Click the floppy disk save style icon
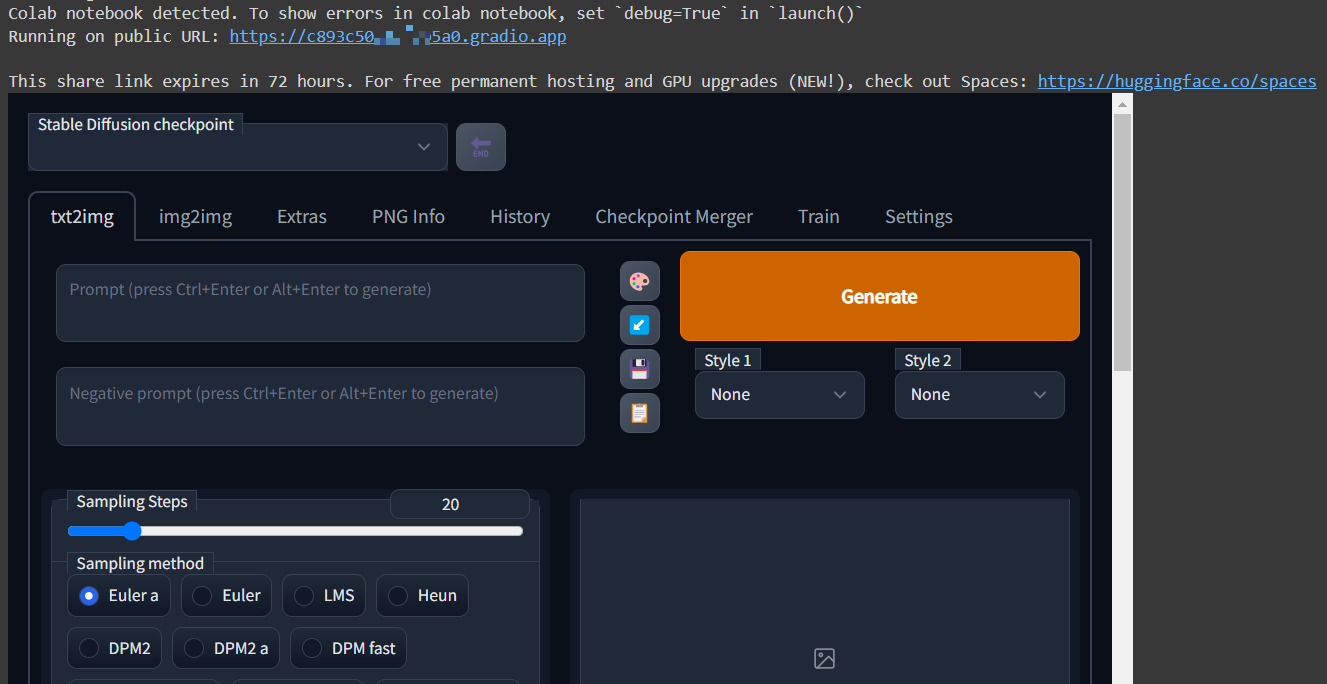The image size is (1327, 684). point(639,369)
